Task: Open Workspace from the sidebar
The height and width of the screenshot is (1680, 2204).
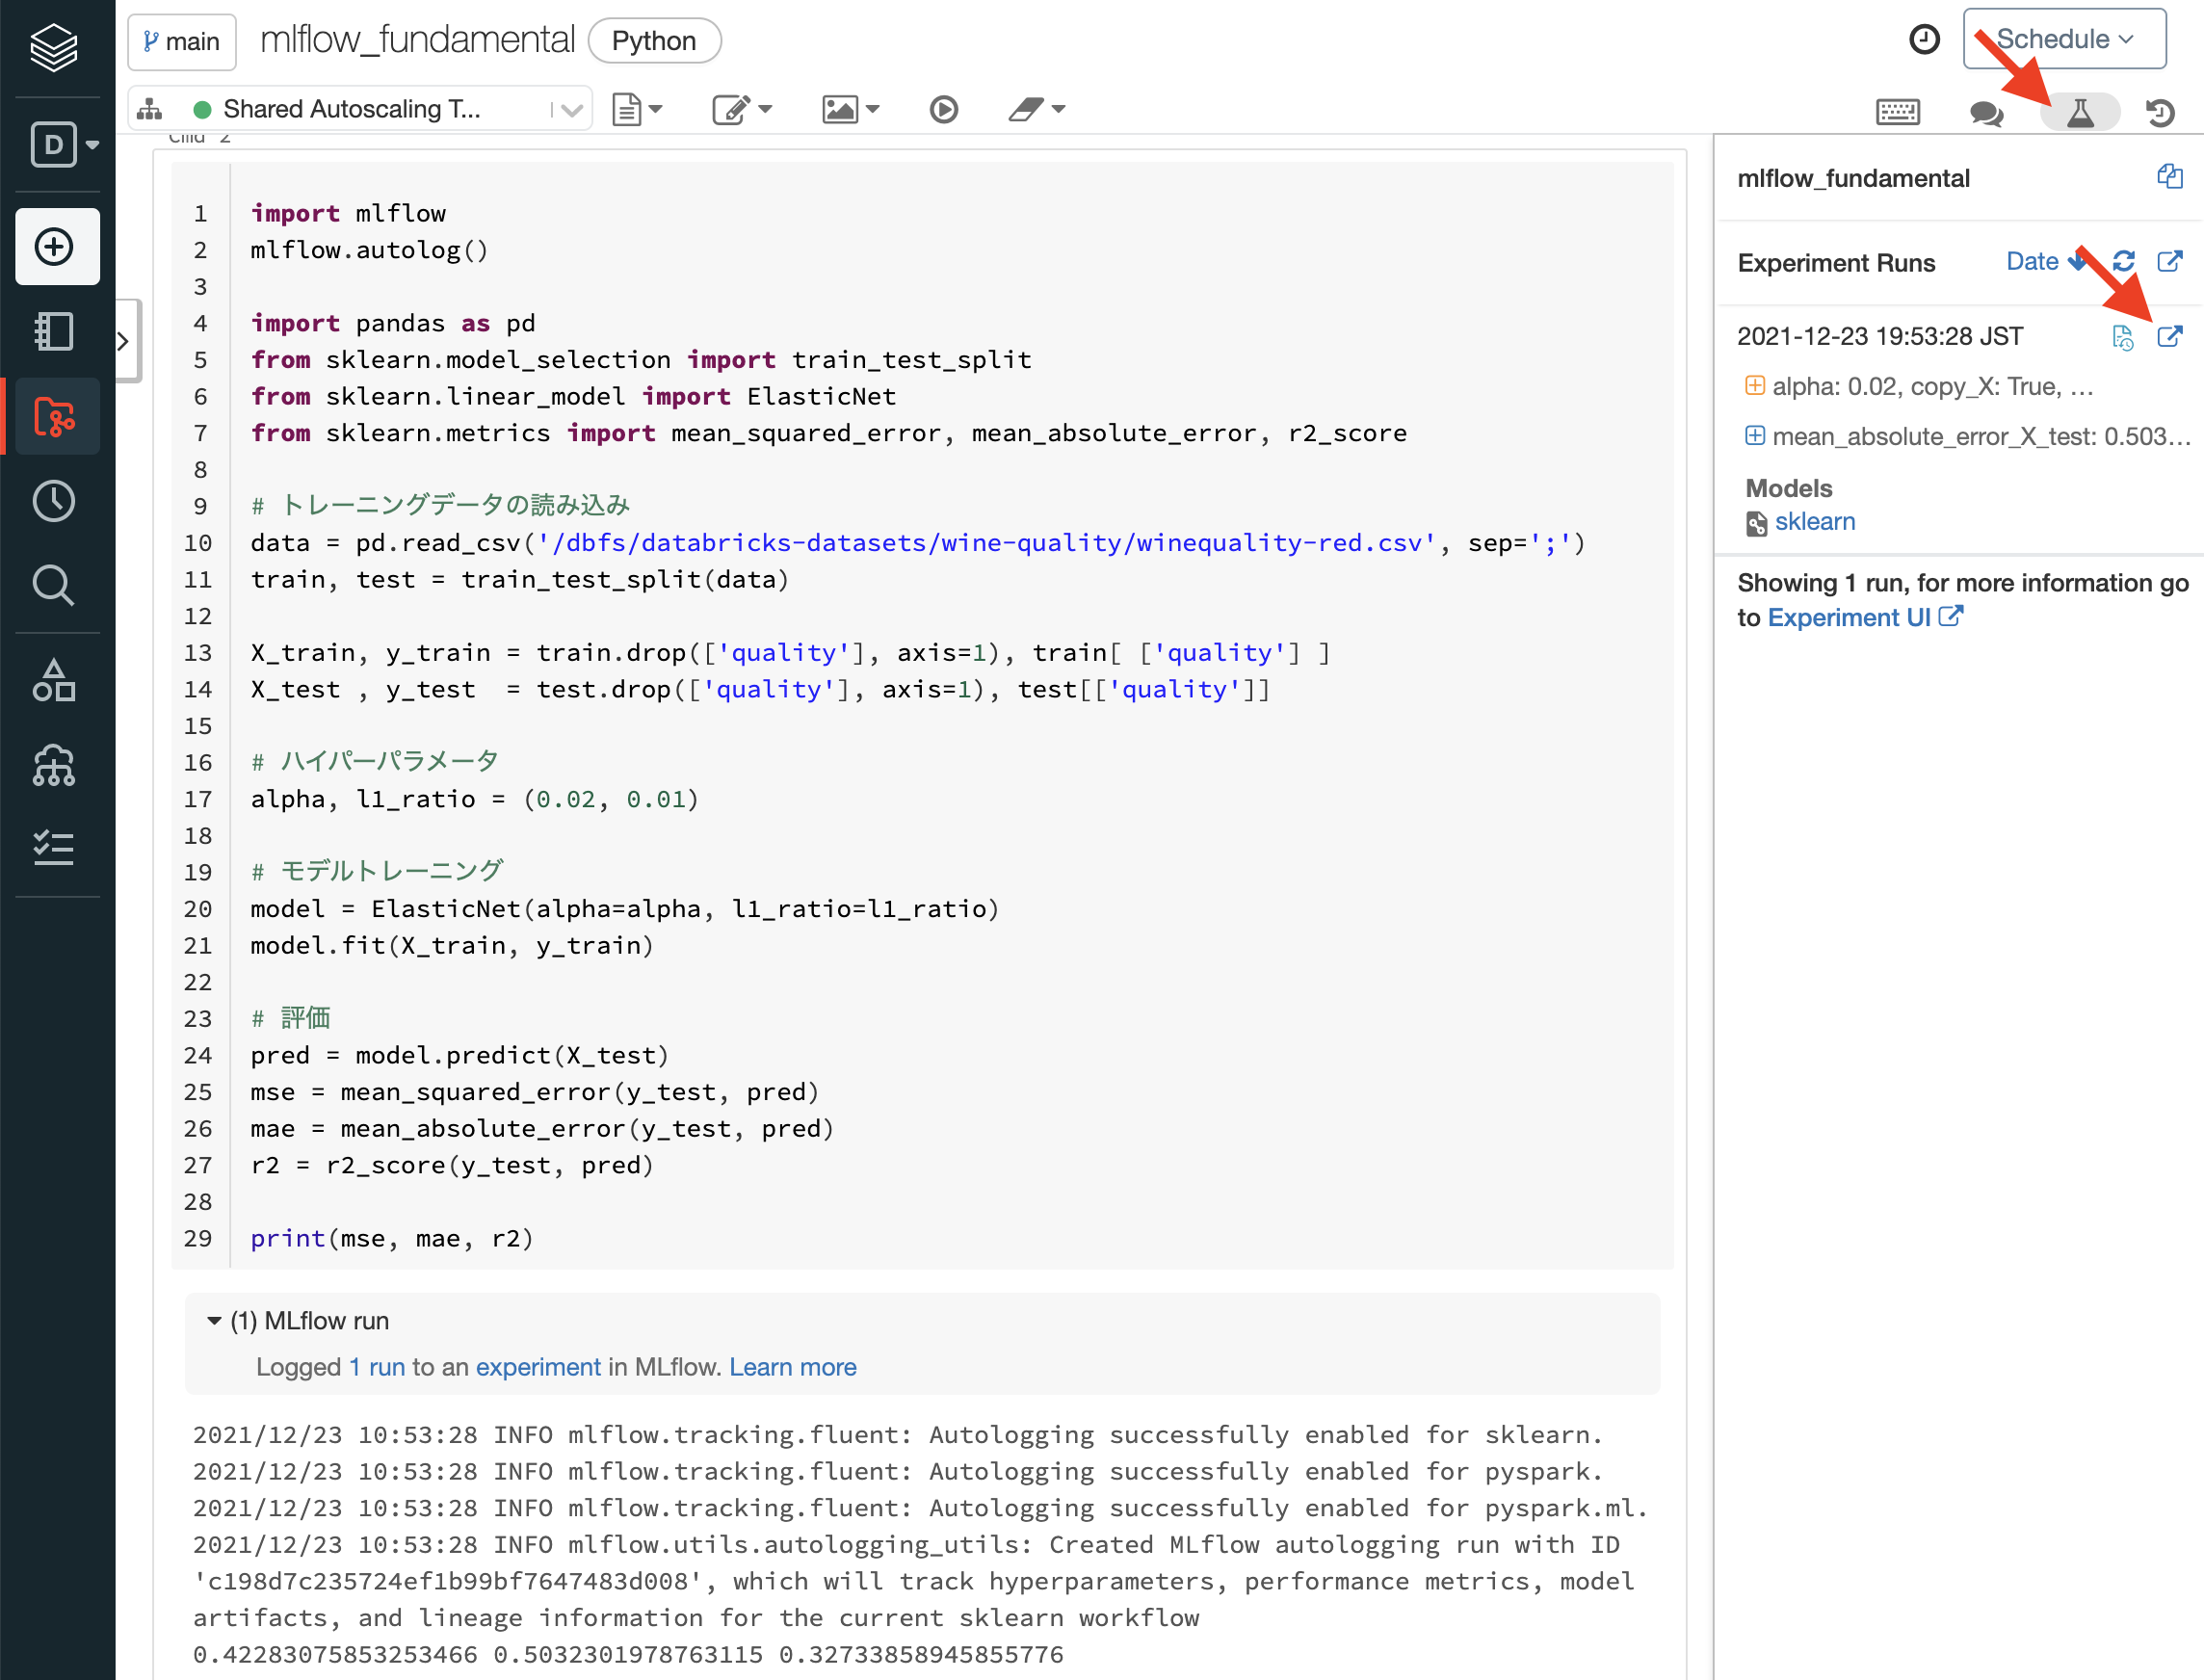Action: 54,331
